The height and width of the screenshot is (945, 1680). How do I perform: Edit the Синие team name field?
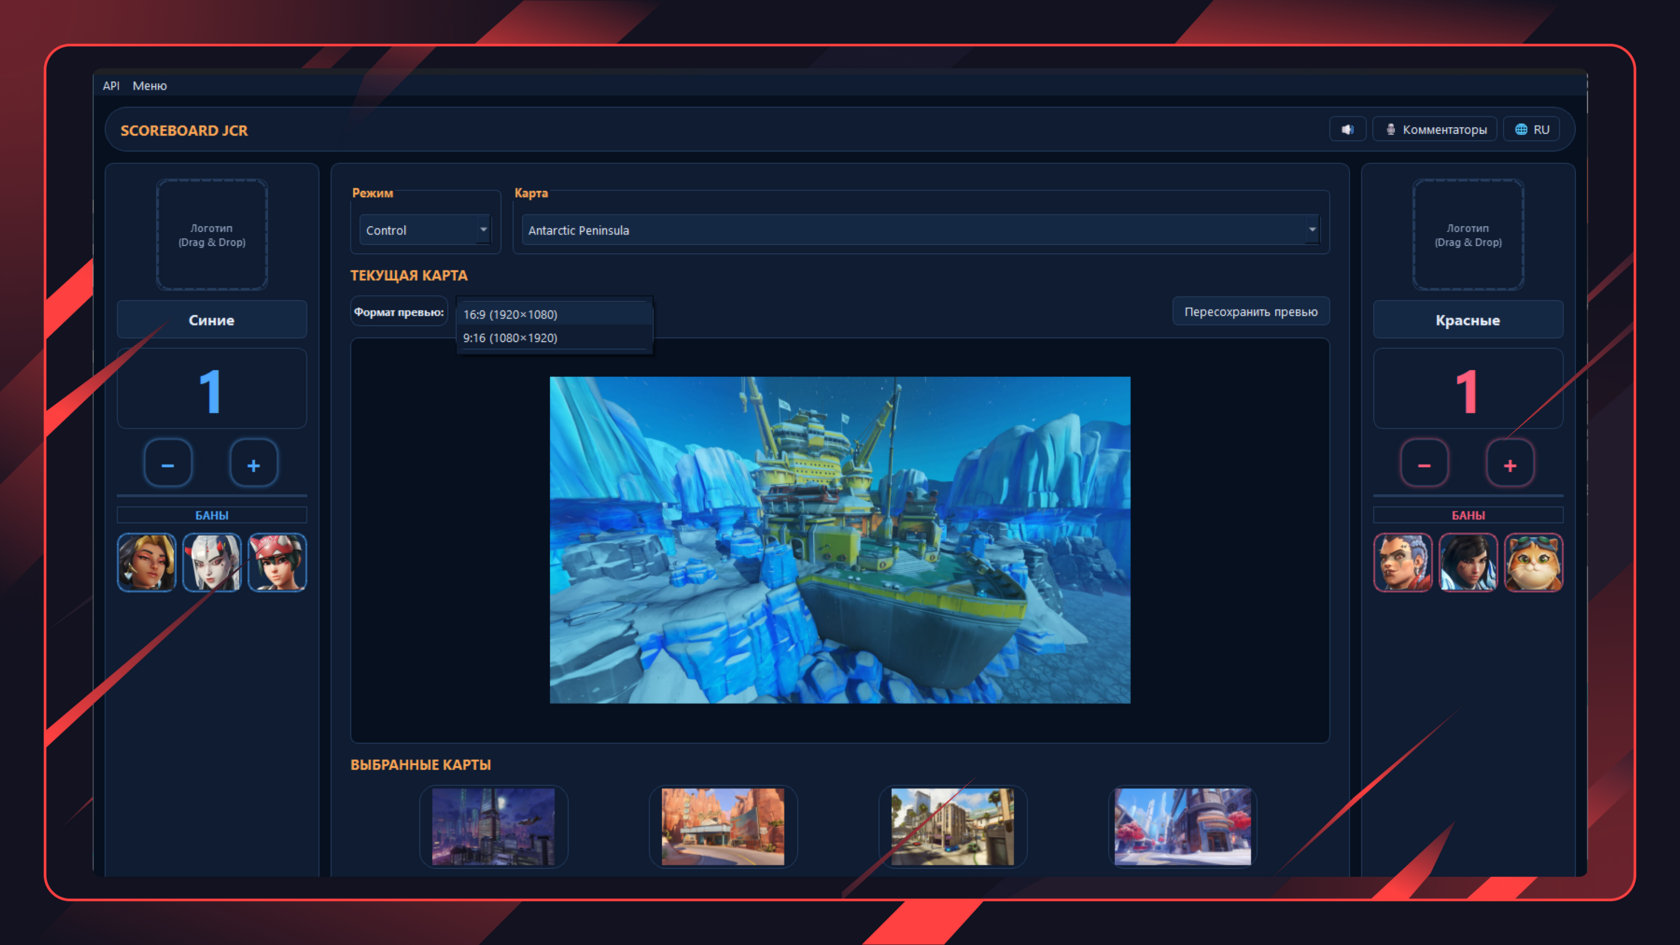(x=212, y=320)
